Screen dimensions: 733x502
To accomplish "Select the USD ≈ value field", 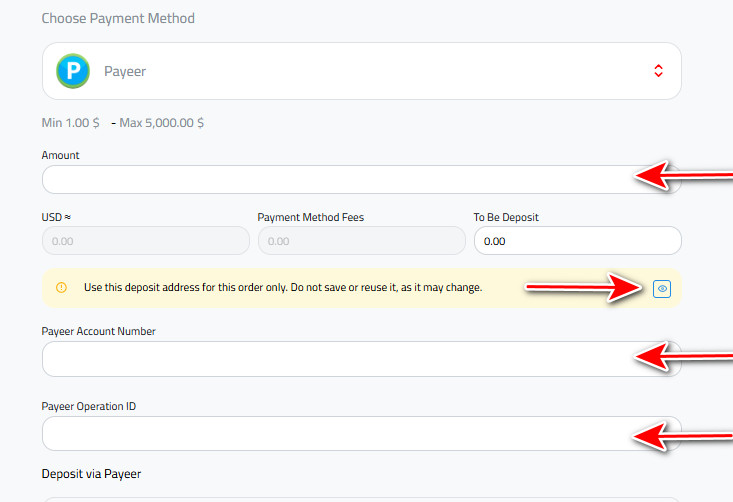I will [146, 241].
